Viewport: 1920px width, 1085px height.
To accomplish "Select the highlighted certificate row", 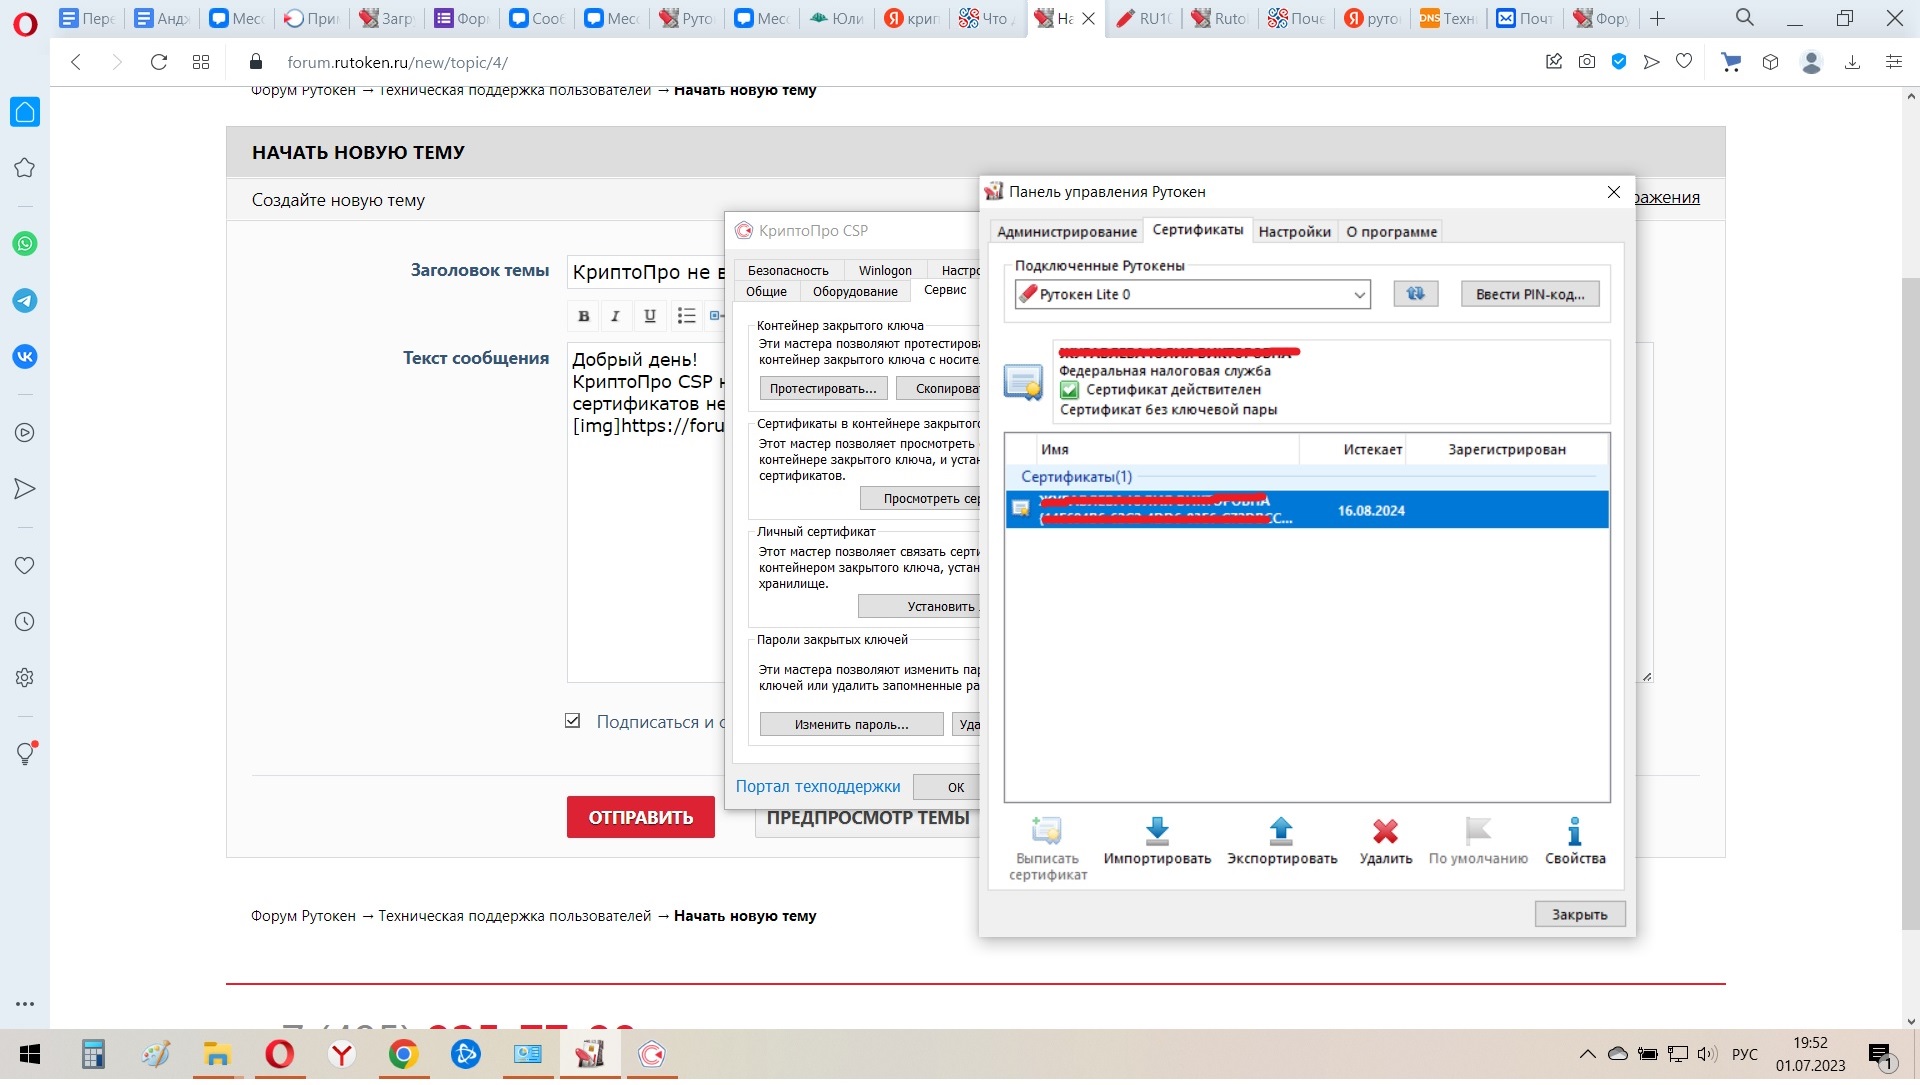I will (x=1306, y=510).
